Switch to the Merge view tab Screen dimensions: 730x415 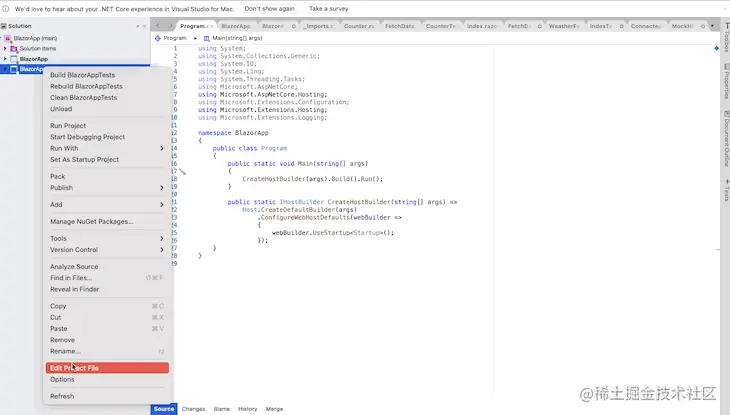click(x=274, y=409)
